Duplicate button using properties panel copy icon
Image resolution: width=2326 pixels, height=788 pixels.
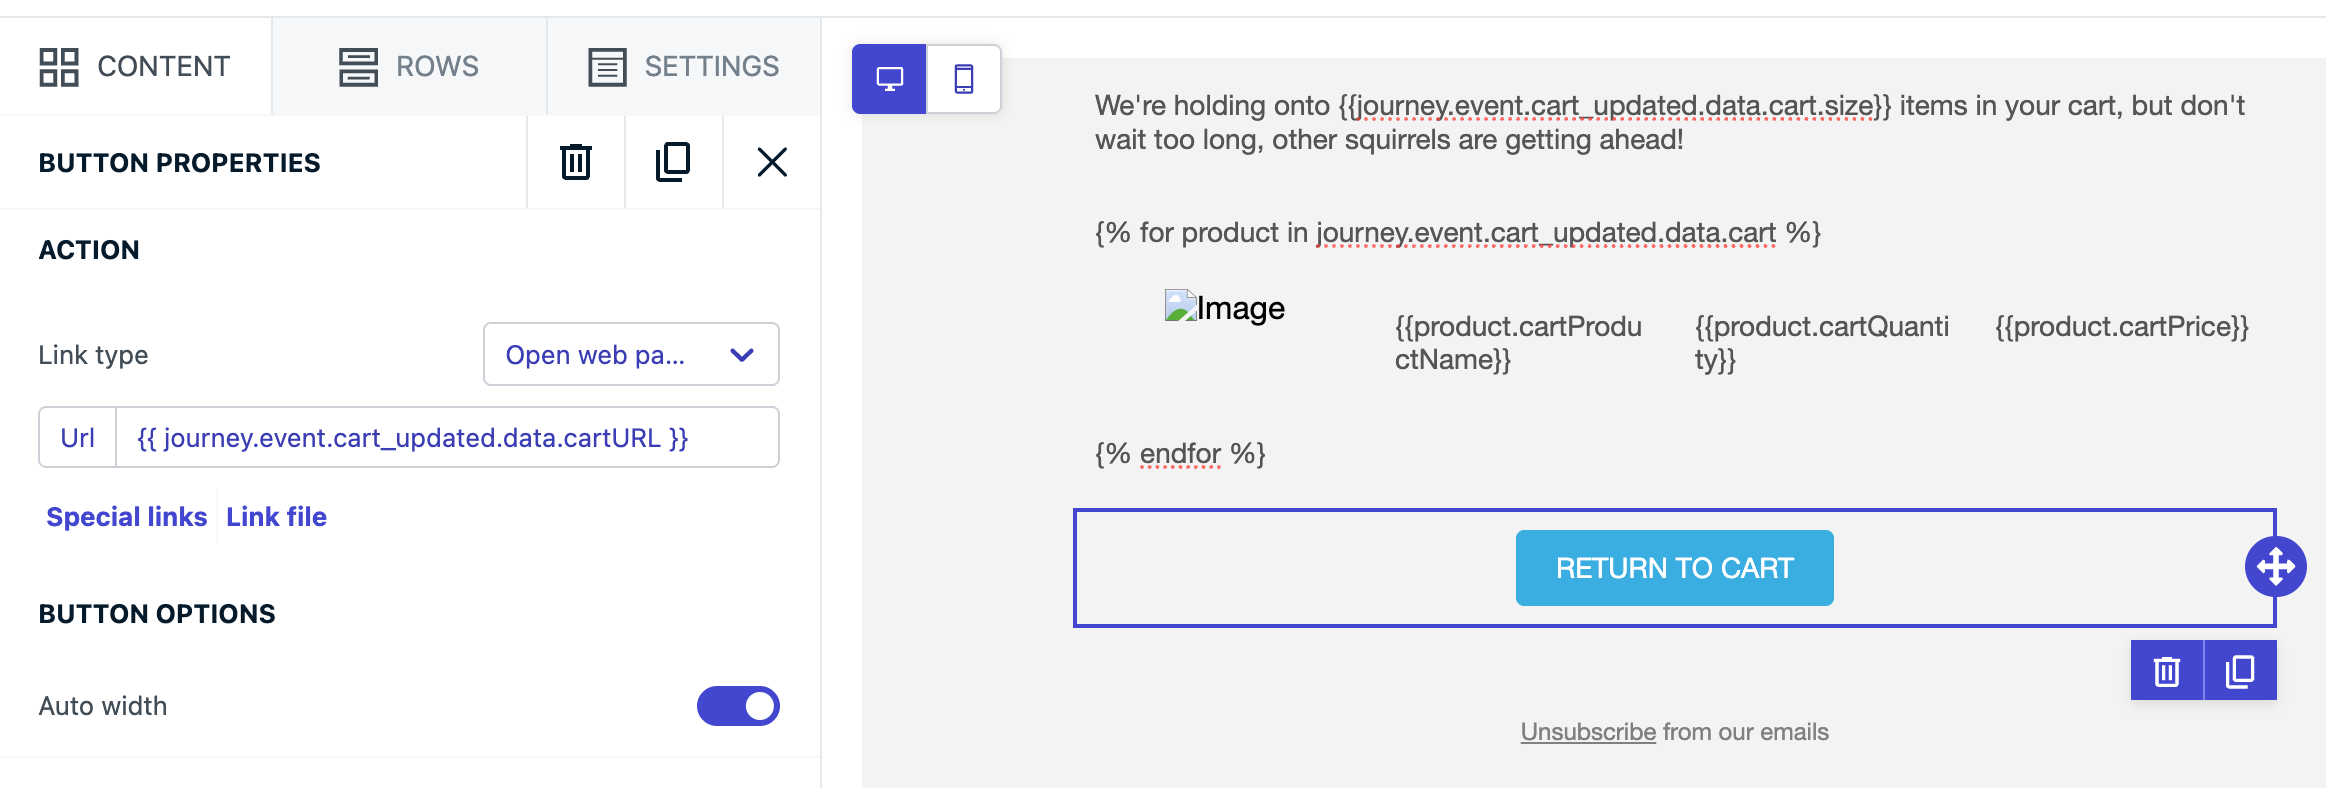(673, 162)
